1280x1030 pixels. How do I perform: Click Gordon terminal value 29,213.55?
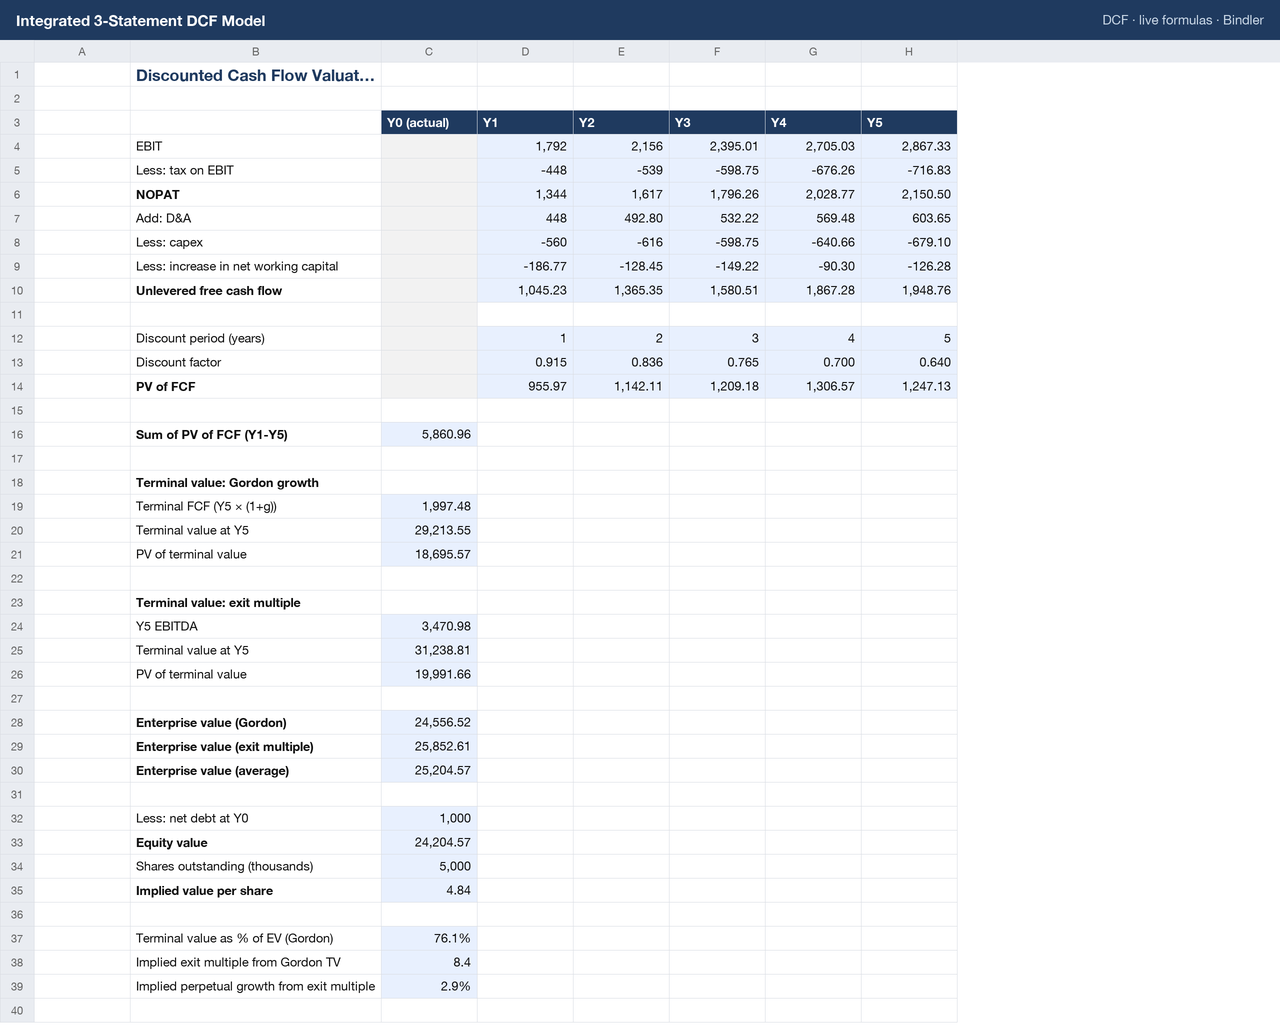coord(429,531)
